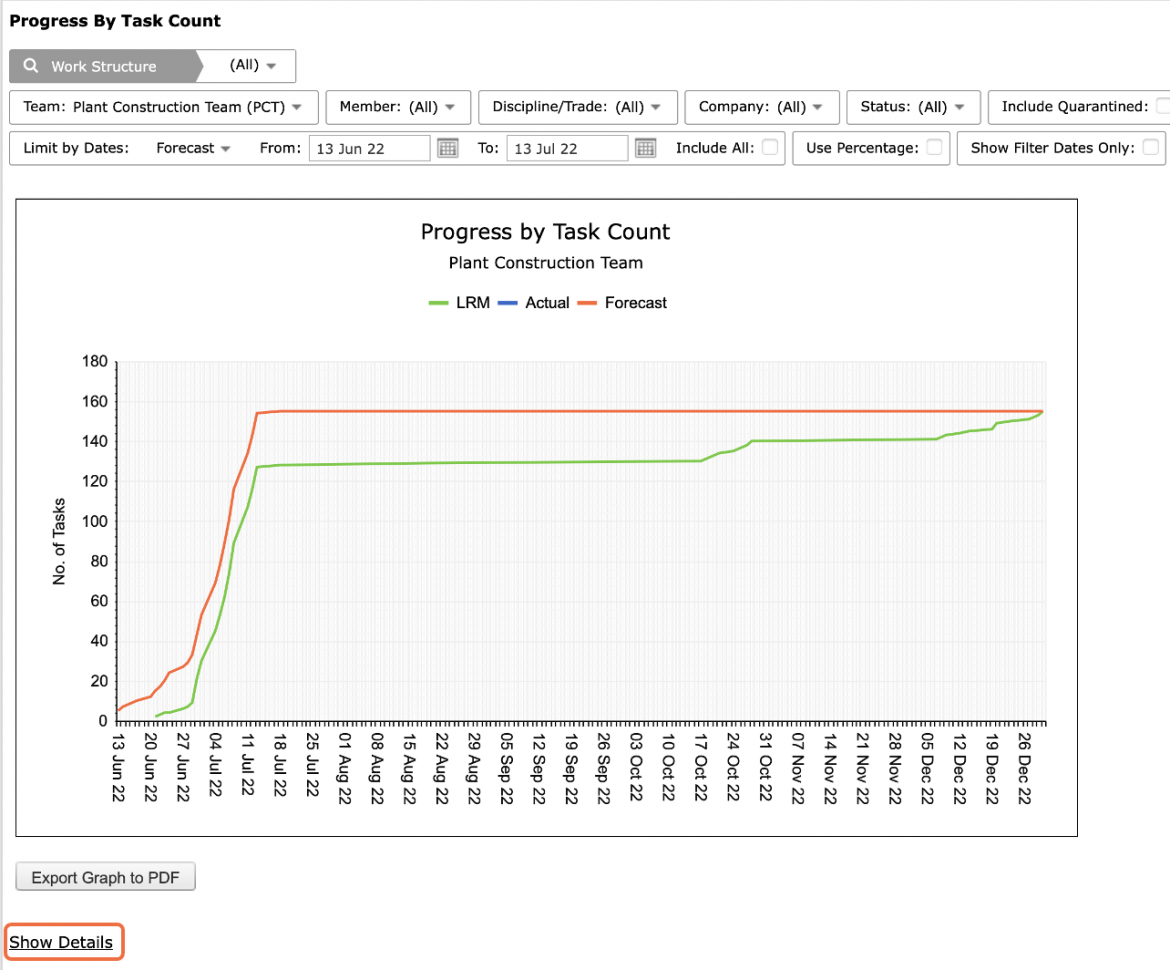This screenshot has width=1170, height=970.
Task: Expand the Status (All) dropdown
Action: tap(913, 107)
